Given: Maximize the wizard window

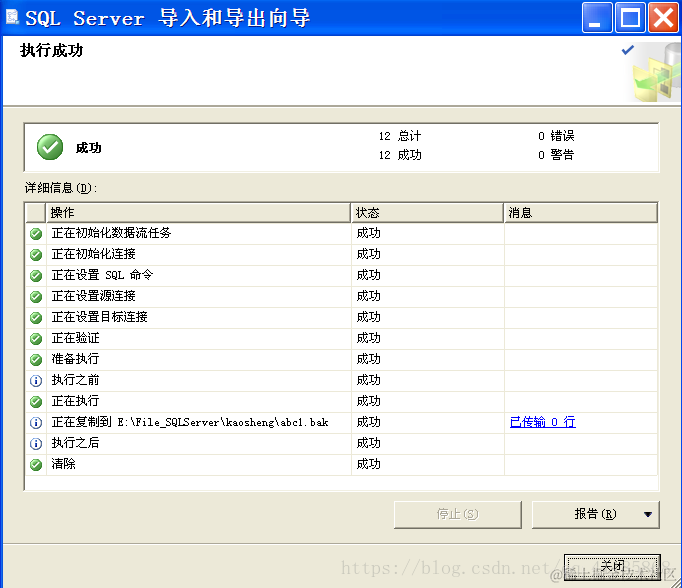Looking at the screenshot, I should [x=630, y=17].
